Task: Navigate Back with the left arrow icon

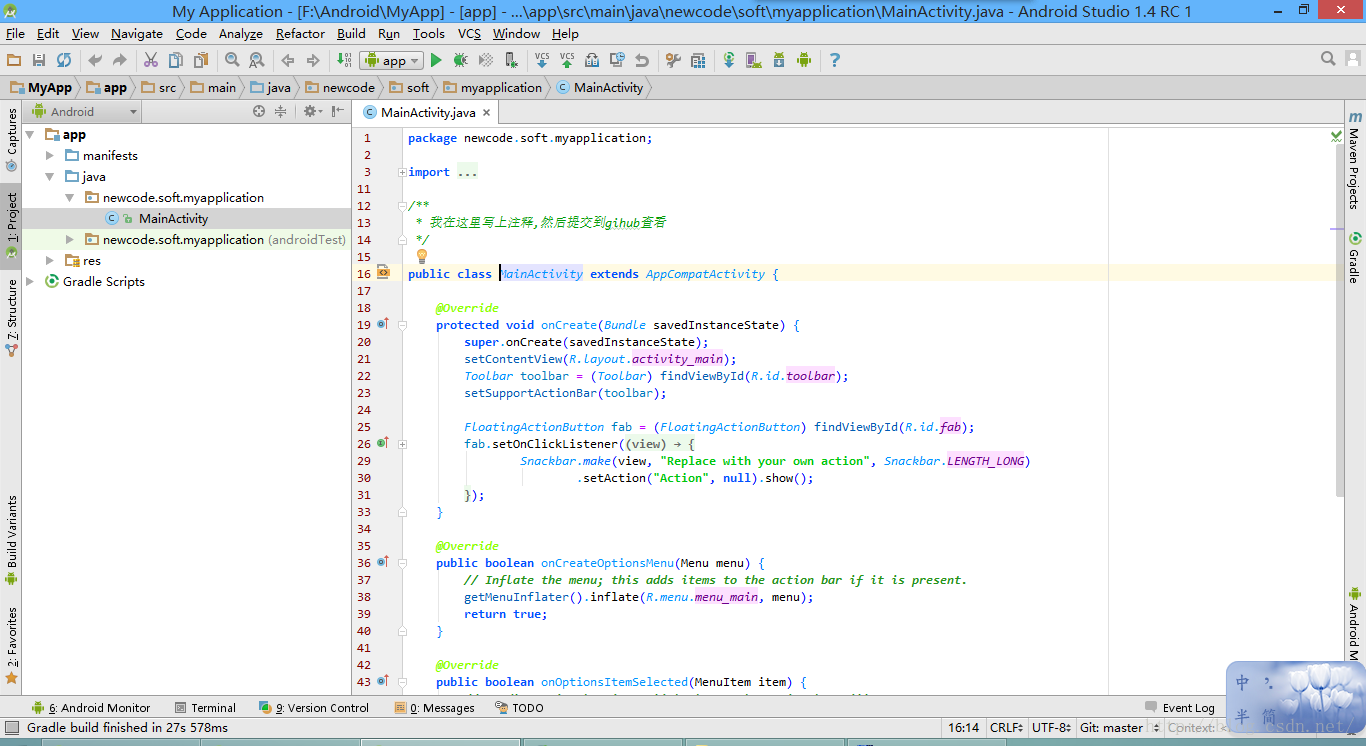Action: pos(288,60)
